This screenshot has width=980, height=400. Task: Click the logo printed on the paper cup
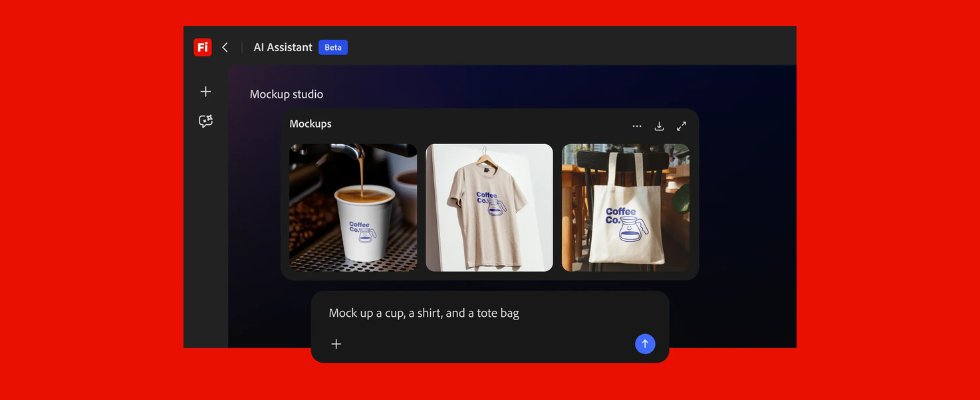click(x=364, y=233)
